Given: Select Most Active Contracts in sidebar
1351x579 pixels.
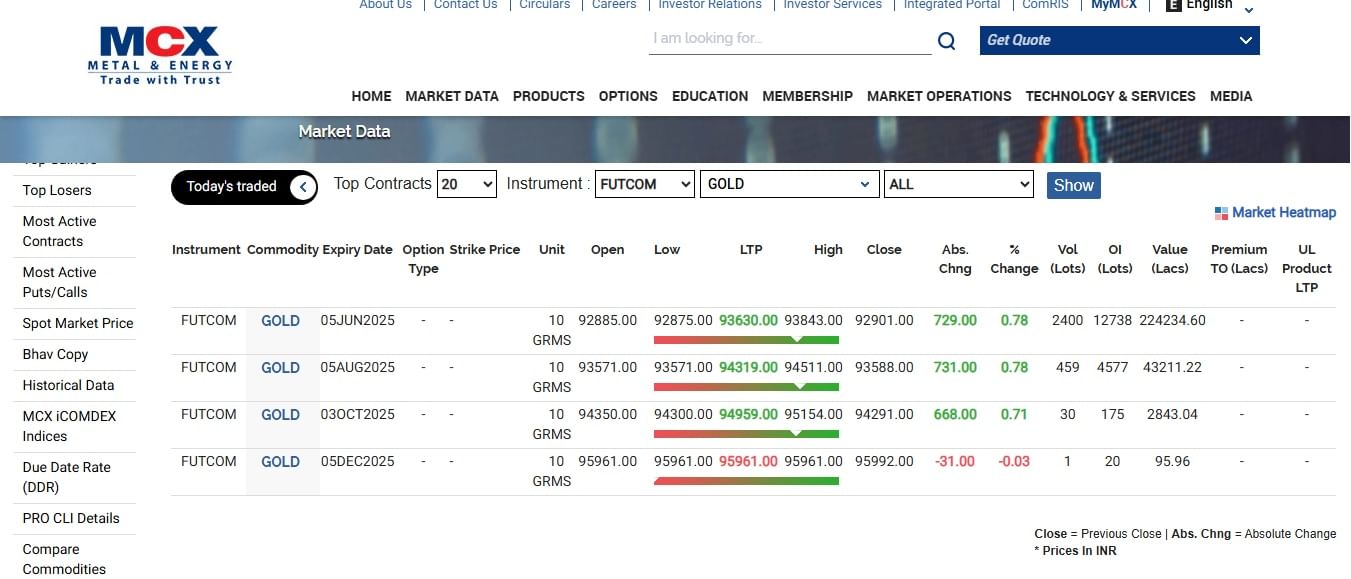Looking at the screenshot, I should click(x=60, y=231).
